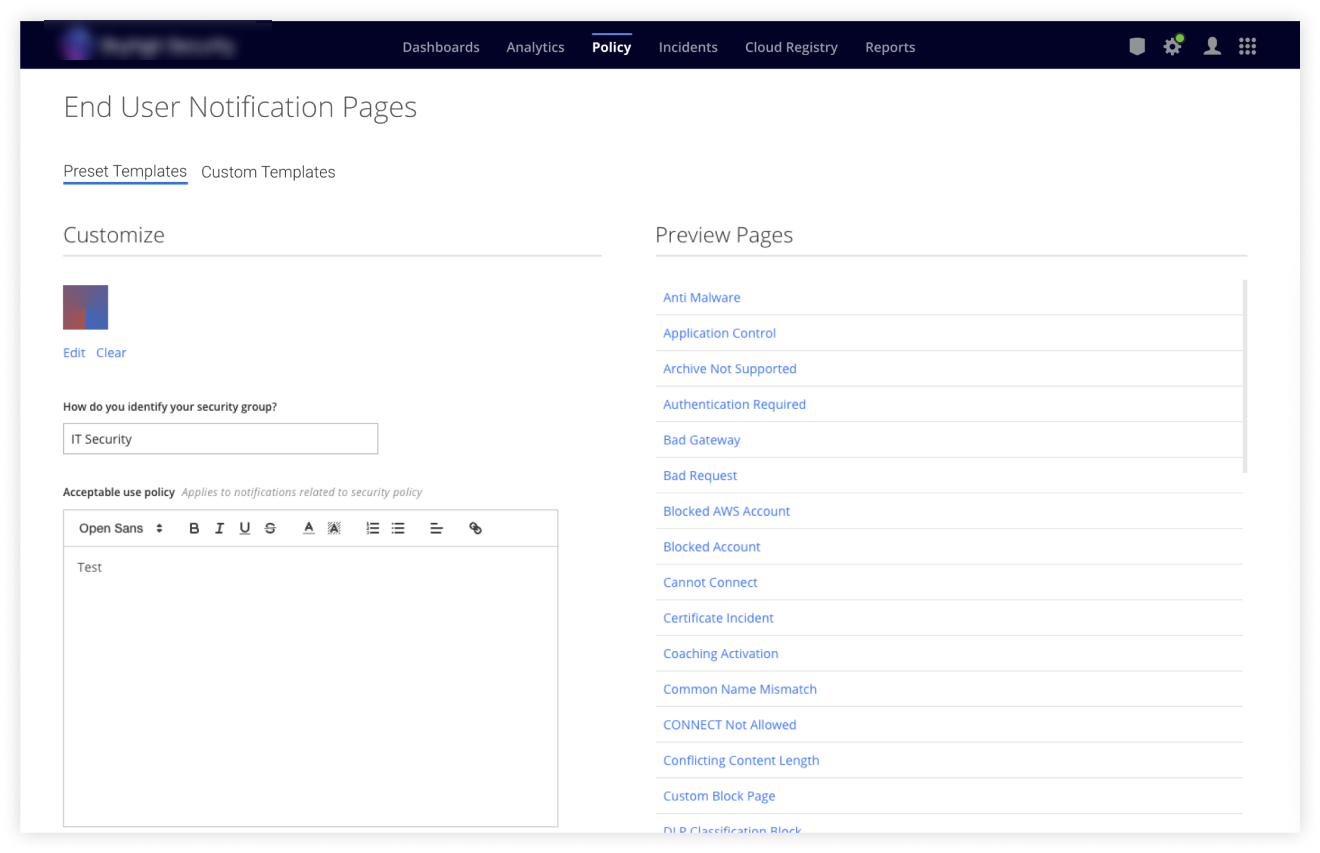Switch to the Custom Templates tab
This screenshot has height=853, width=1320.
tap(268, 172)
